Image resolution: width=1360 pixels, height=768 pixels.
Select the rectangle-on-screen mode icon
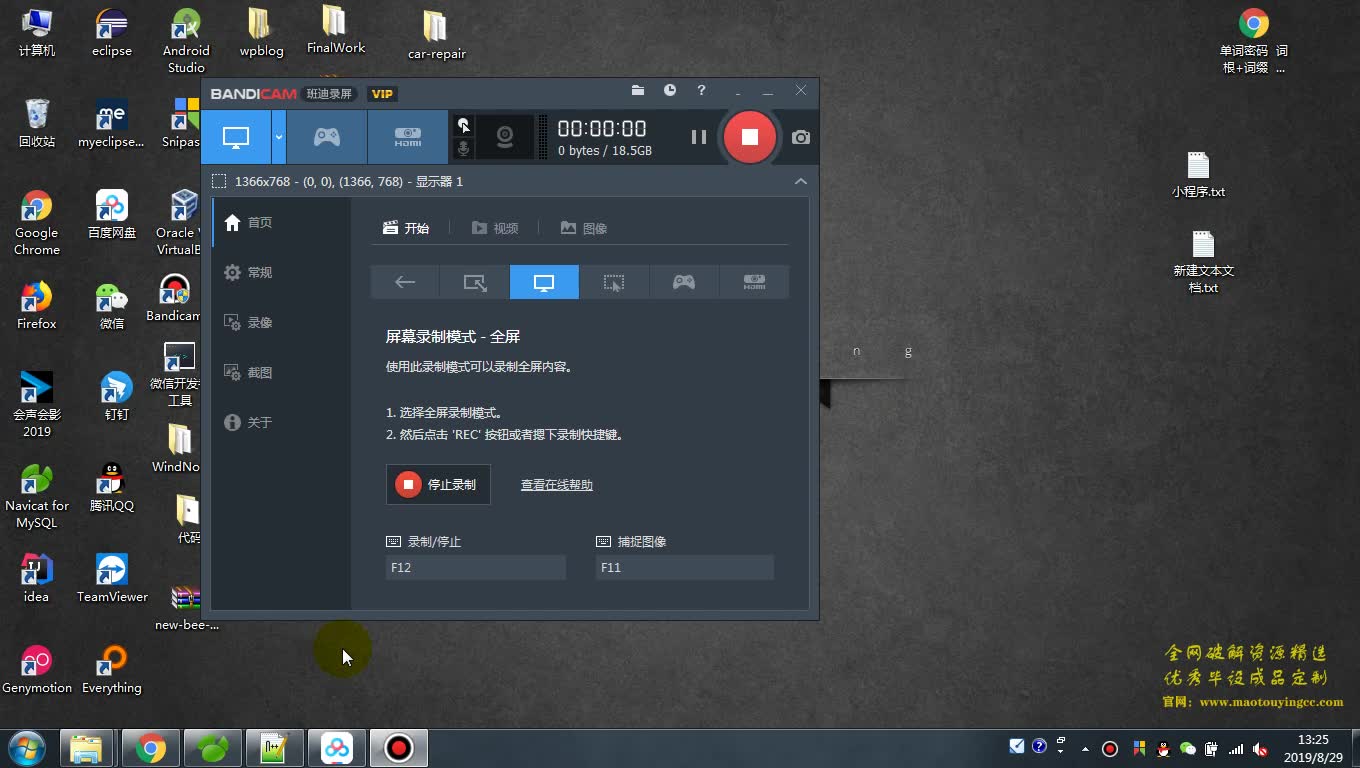[x=475, y=282]
